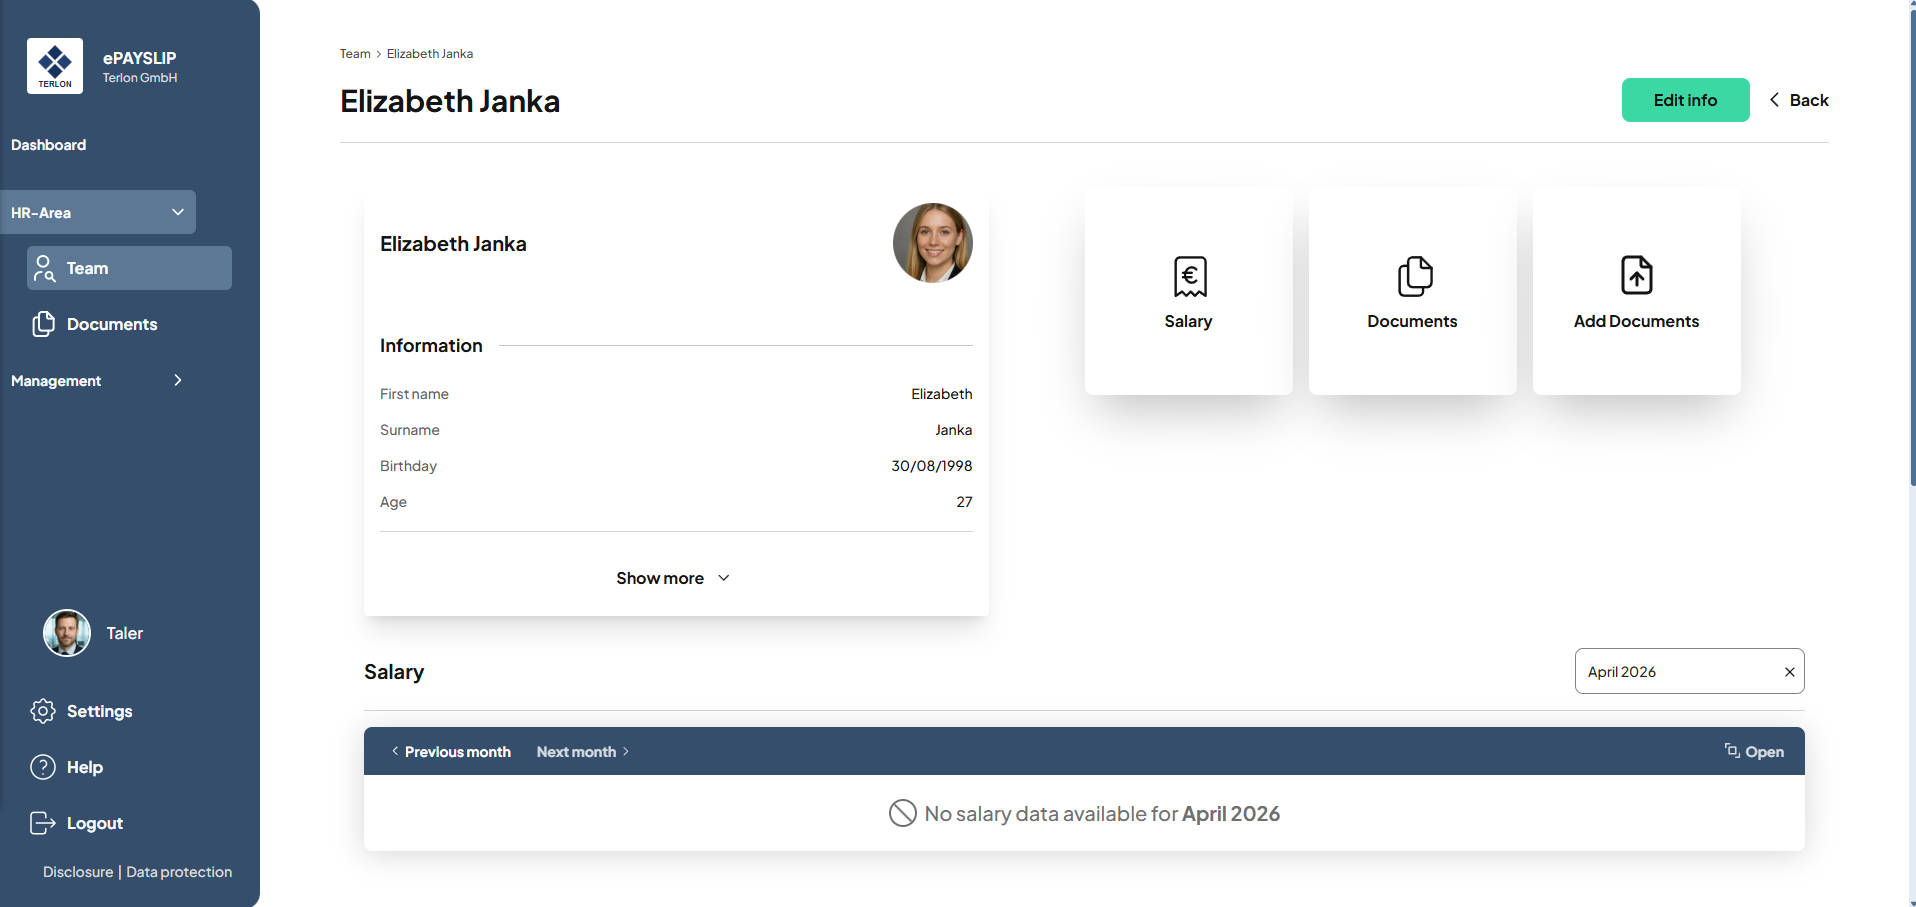The image size is (1916, 907).
Task: Go back using the Back button
Action: pos(1799,100)
